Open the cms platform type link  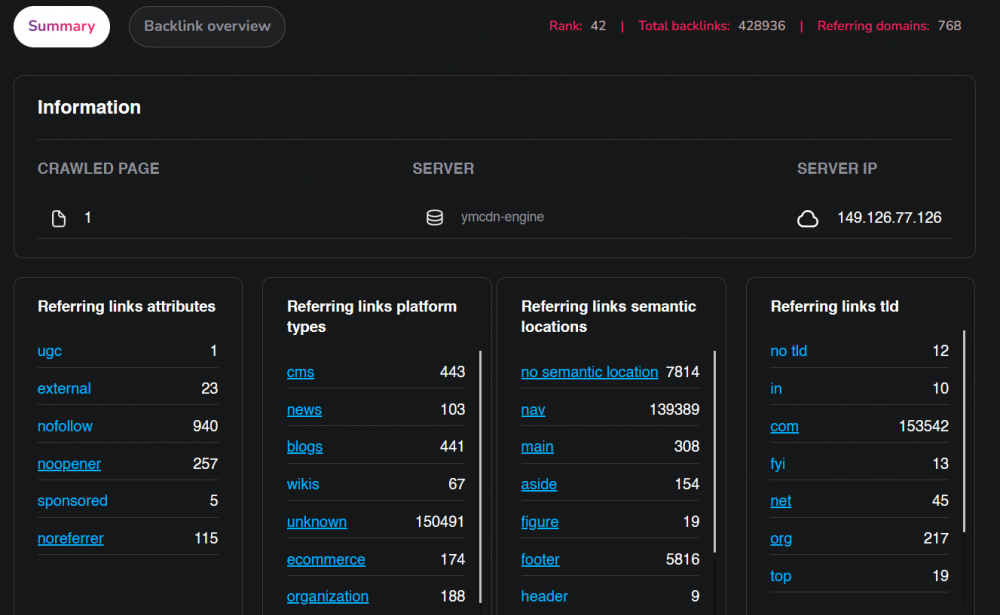(300, 372)
